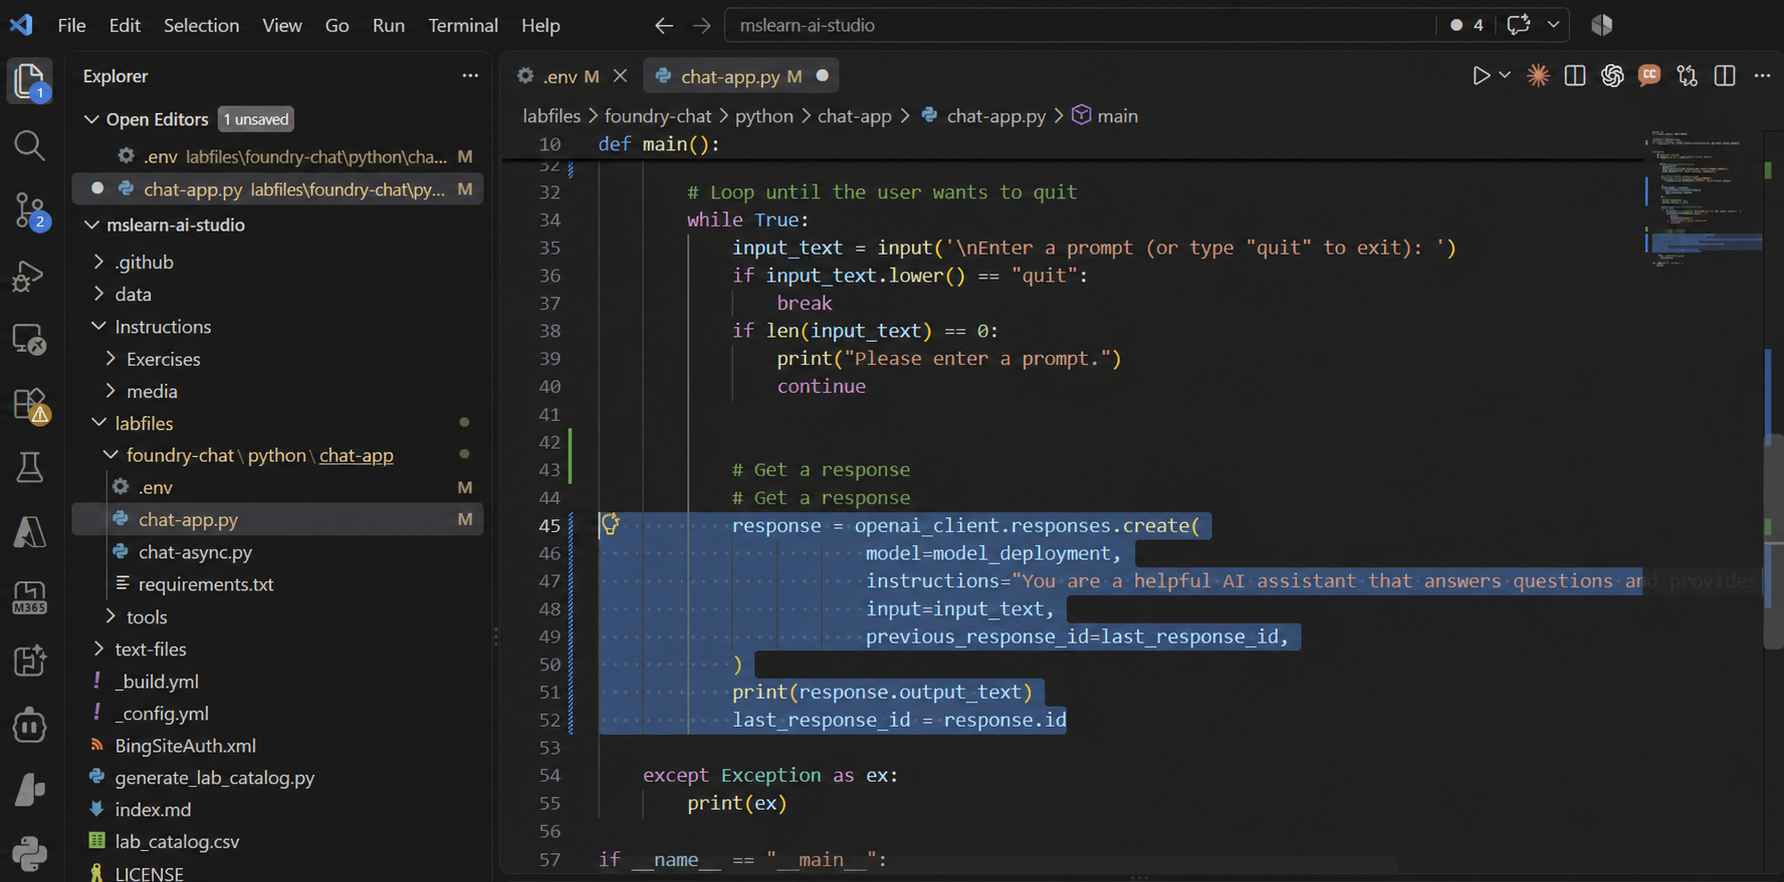Go back with the navigation arrow

[x=664, y=25]
